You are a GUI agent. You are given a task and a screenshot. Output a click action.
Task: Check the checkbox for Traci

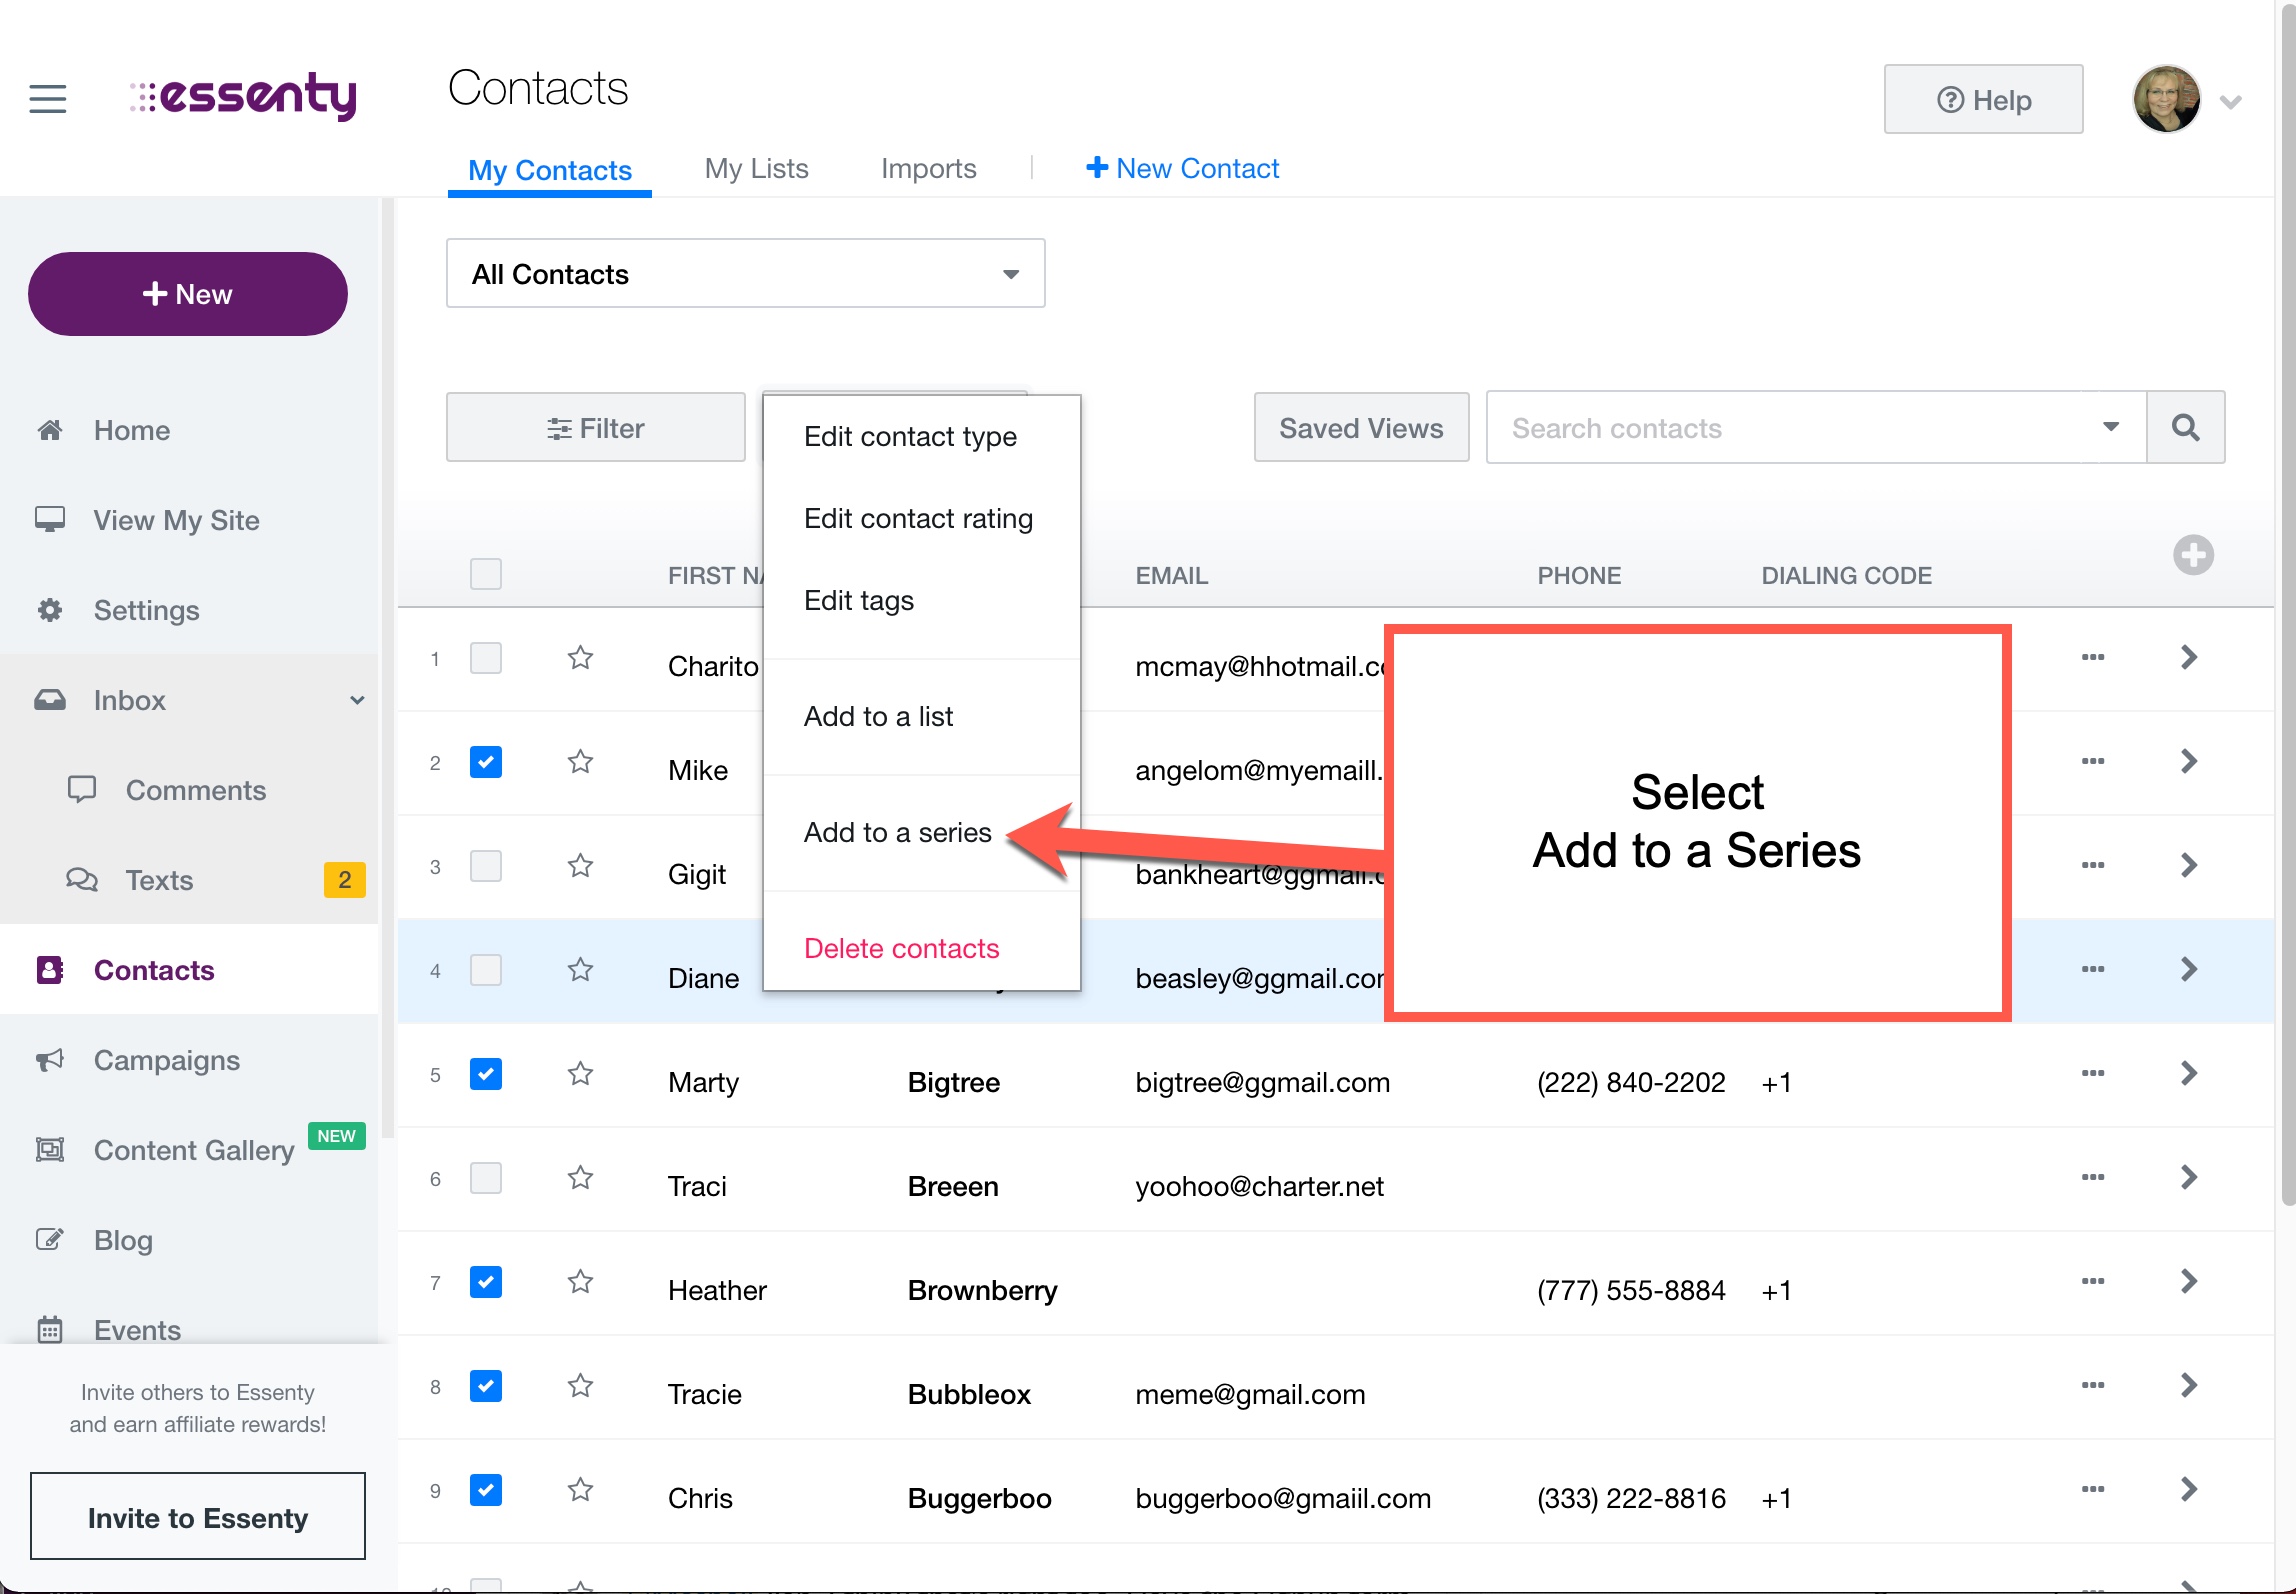tap(486, 1178)
